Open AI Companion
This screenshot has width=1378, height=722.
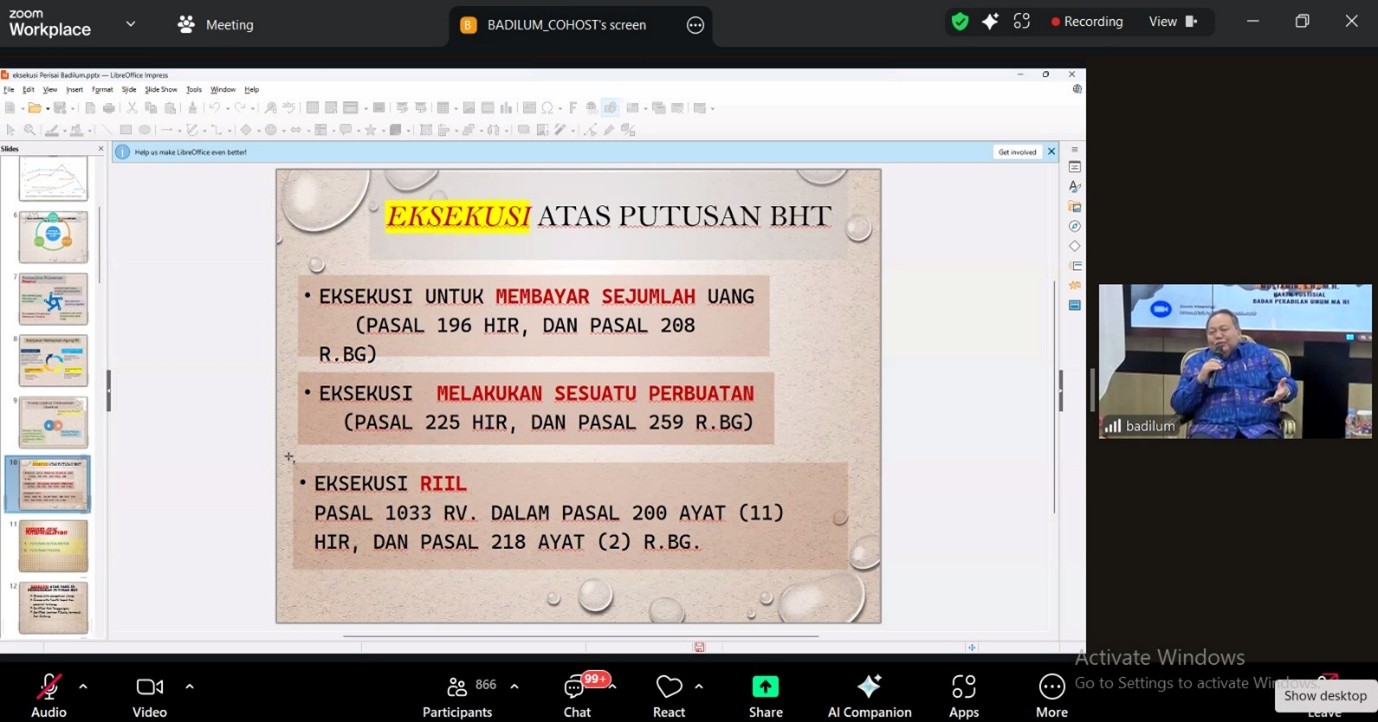869,695
